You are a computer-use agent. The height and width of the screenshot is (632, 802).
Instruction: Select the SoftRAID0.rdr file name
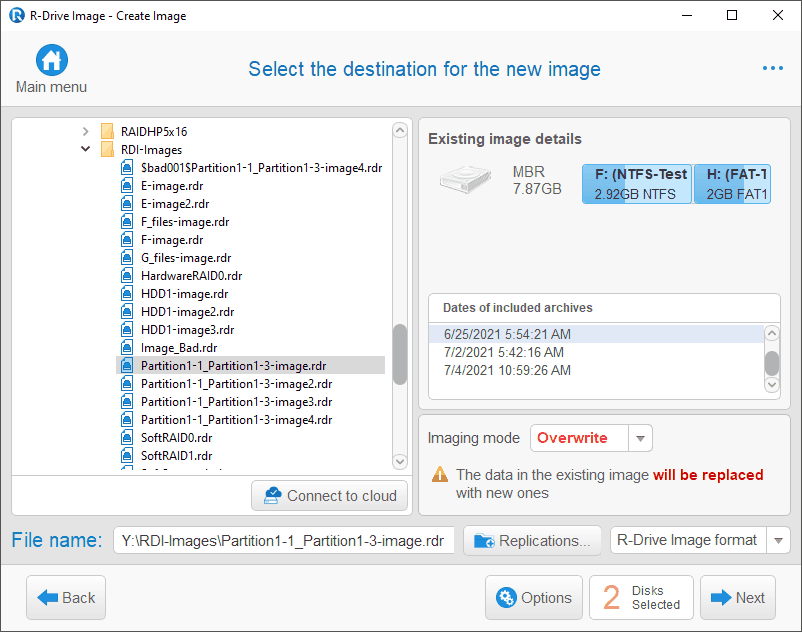(176, 438)
